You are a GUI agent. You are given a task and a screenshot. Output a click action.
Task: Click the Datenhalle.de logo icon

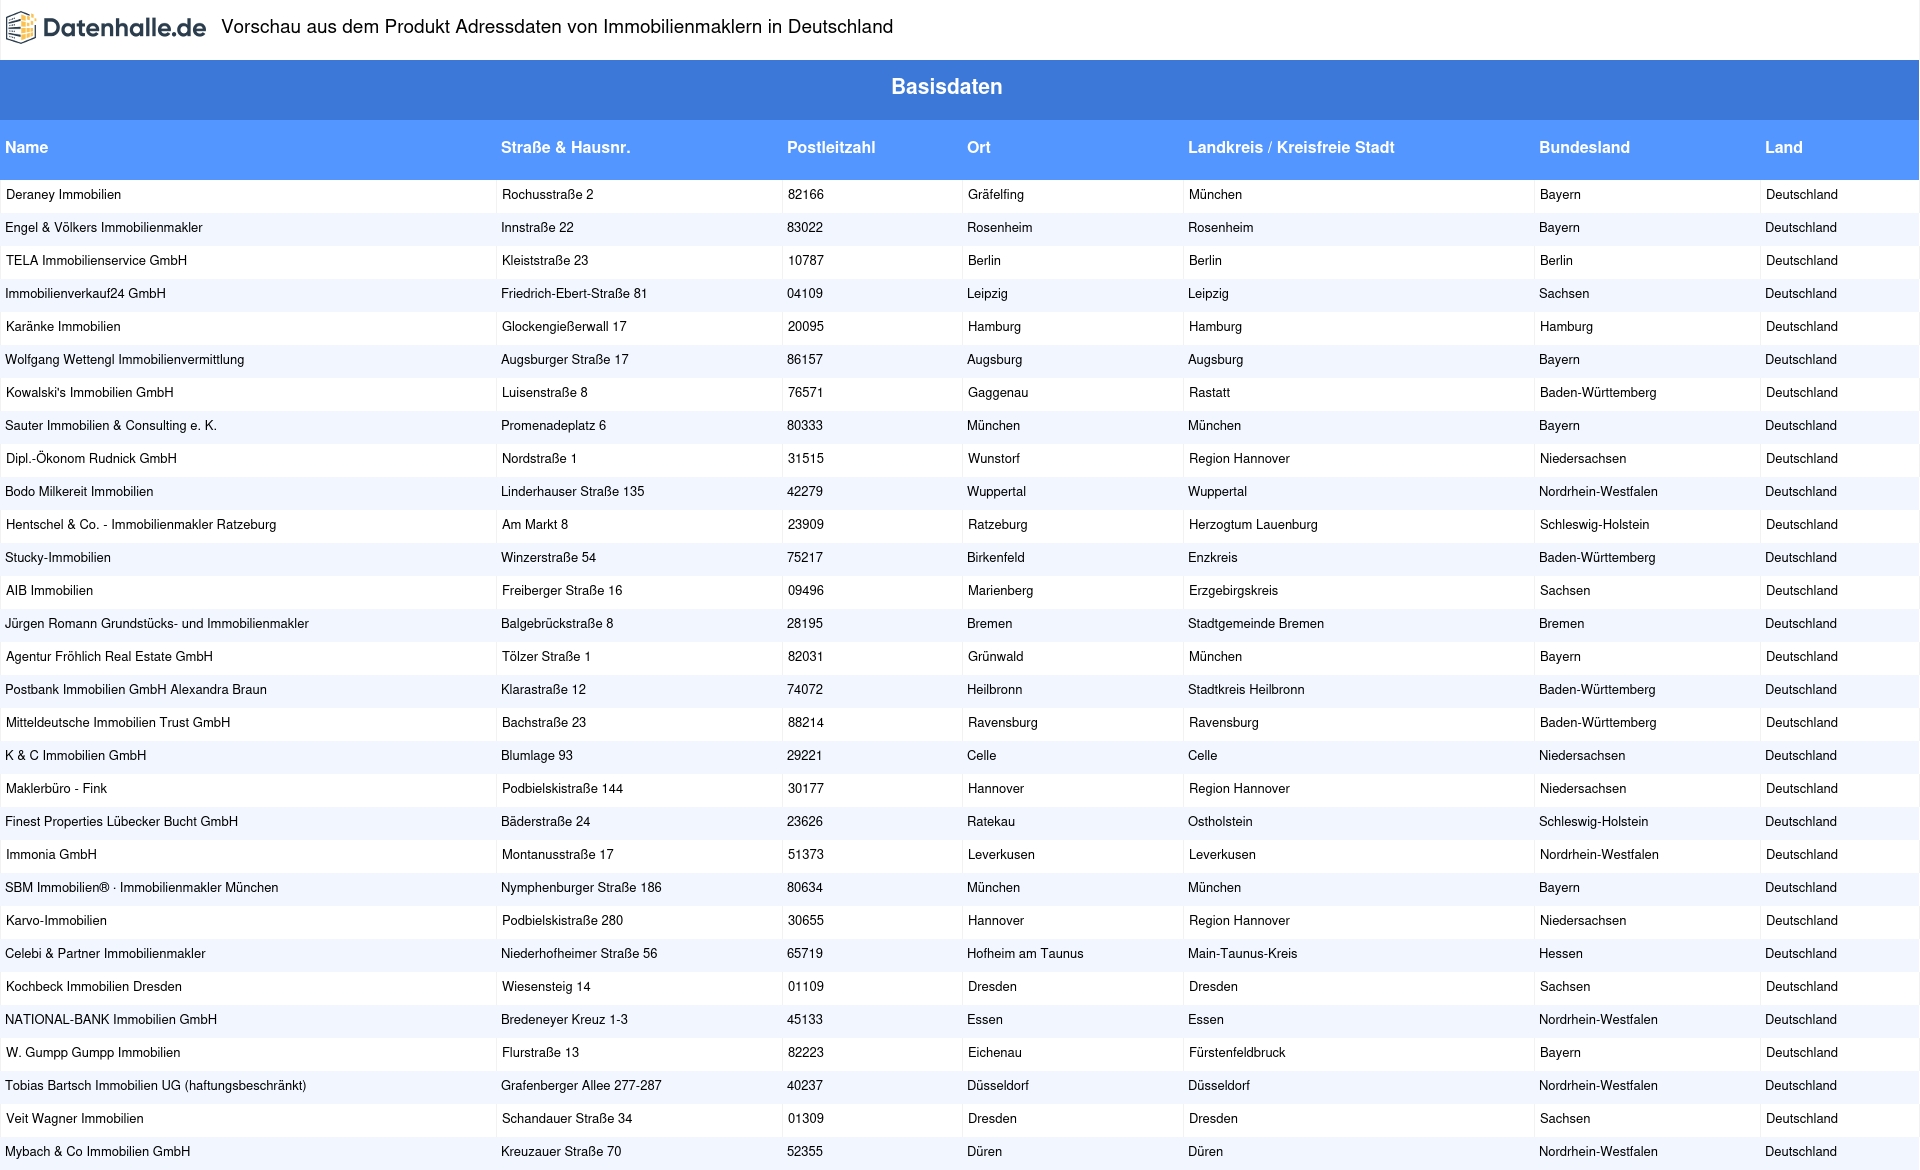click(x=21, y=28)
